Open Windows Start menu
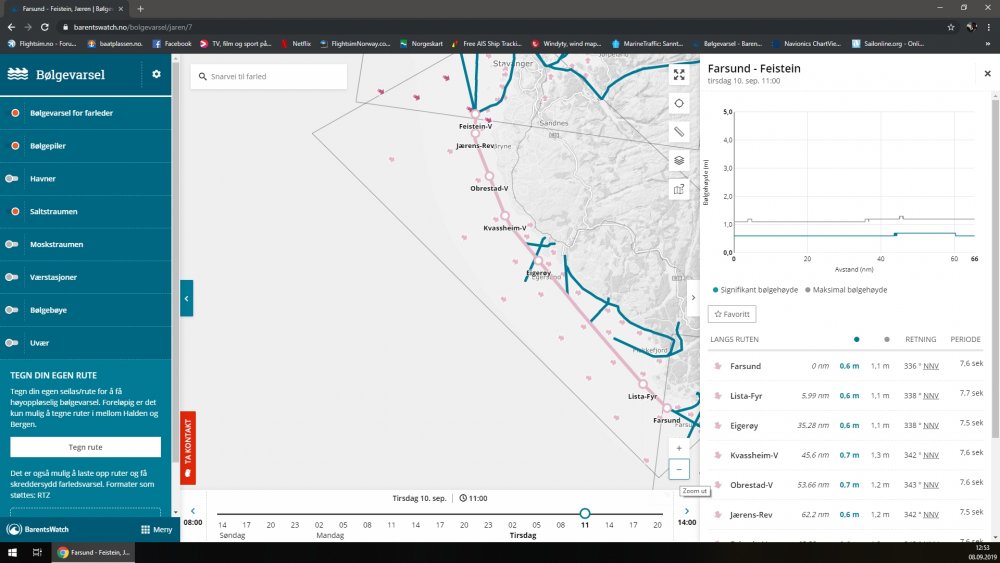Viewport: 1000px width, 563px height. coord(12,552)
